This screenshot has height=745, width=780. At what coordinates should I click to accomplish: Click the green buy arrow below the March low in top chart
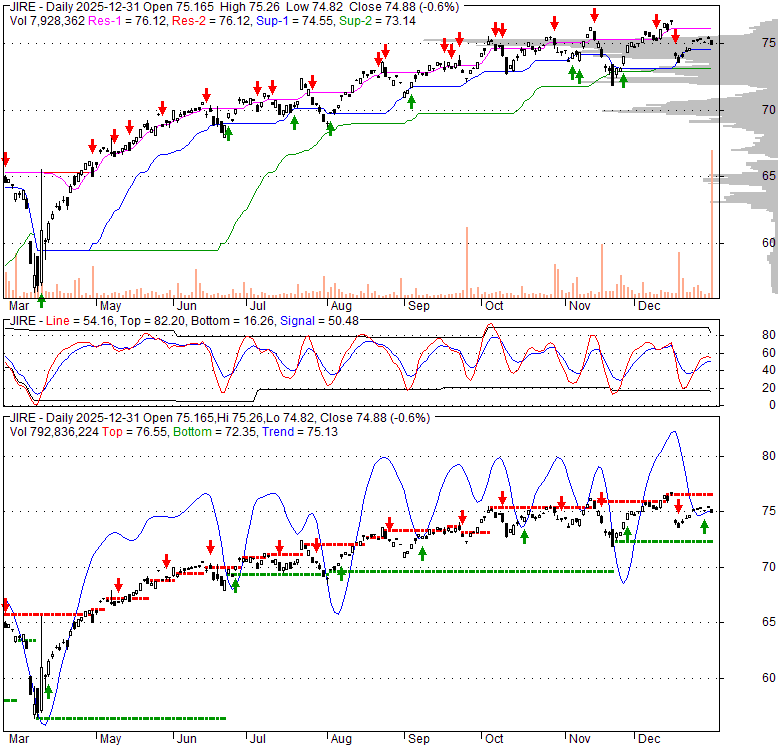[x=41, y=300]
